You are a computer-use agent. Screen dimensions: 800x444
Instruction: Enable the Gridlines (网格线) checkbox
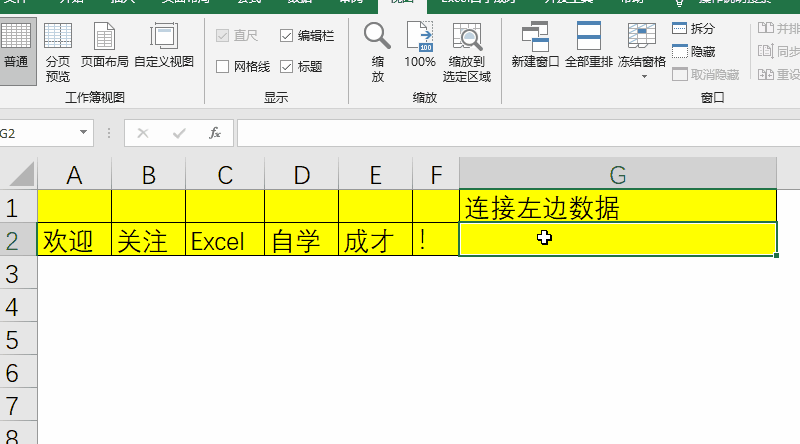222,66
